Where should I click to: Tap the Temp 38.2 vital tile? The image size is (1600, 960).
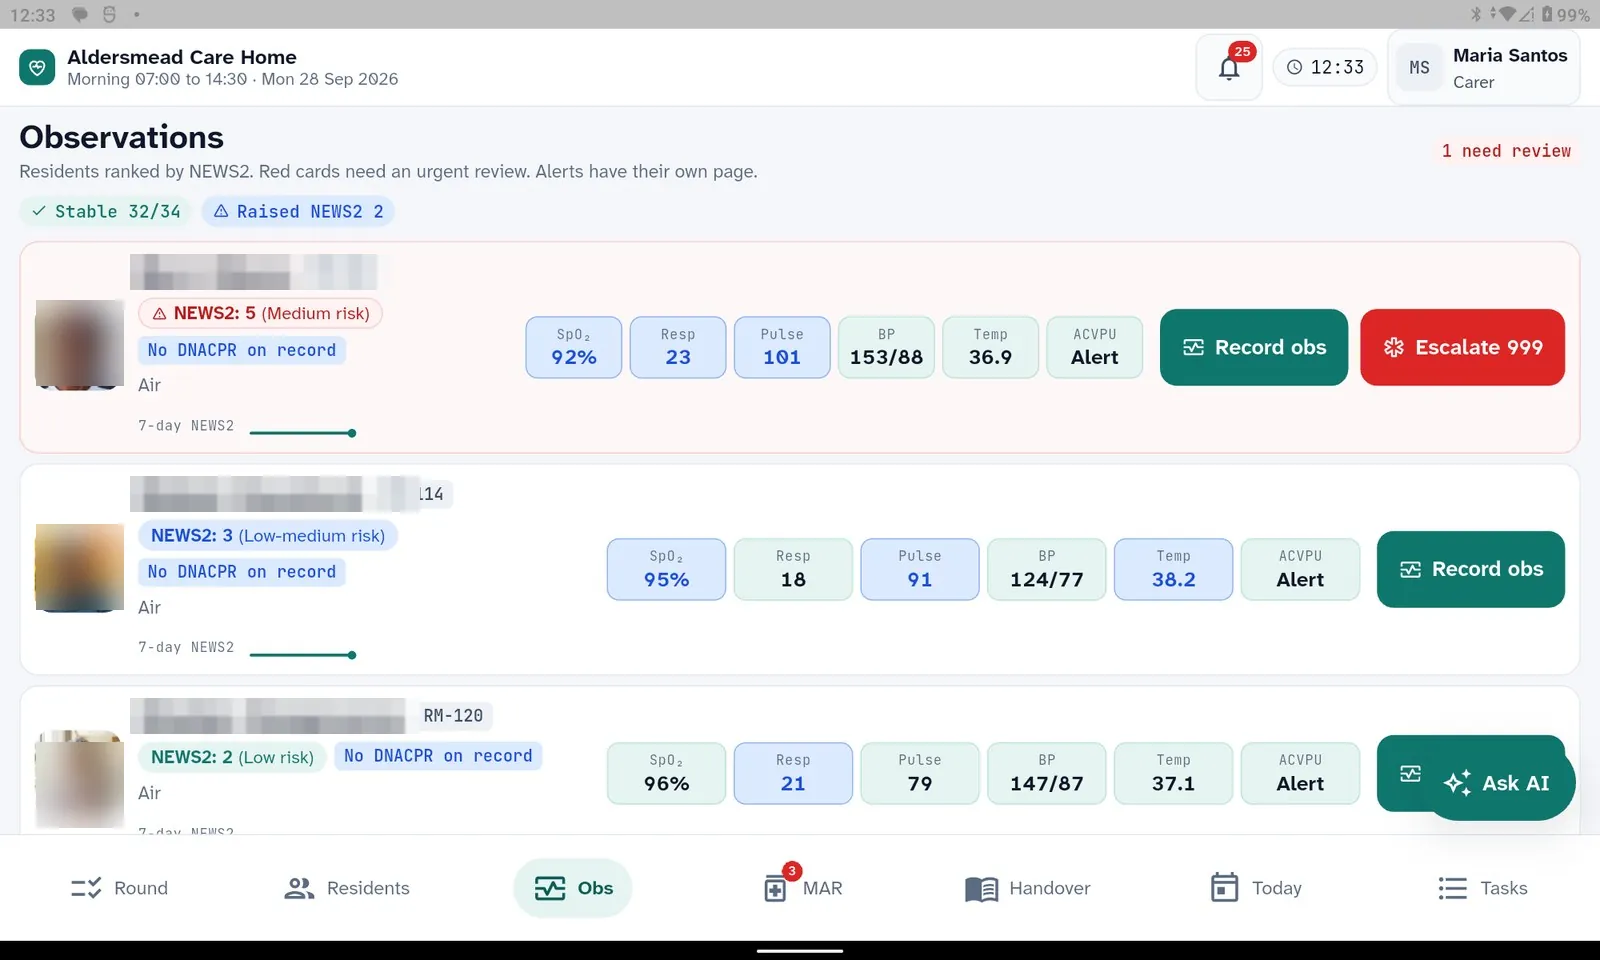tap(1173, 569)
